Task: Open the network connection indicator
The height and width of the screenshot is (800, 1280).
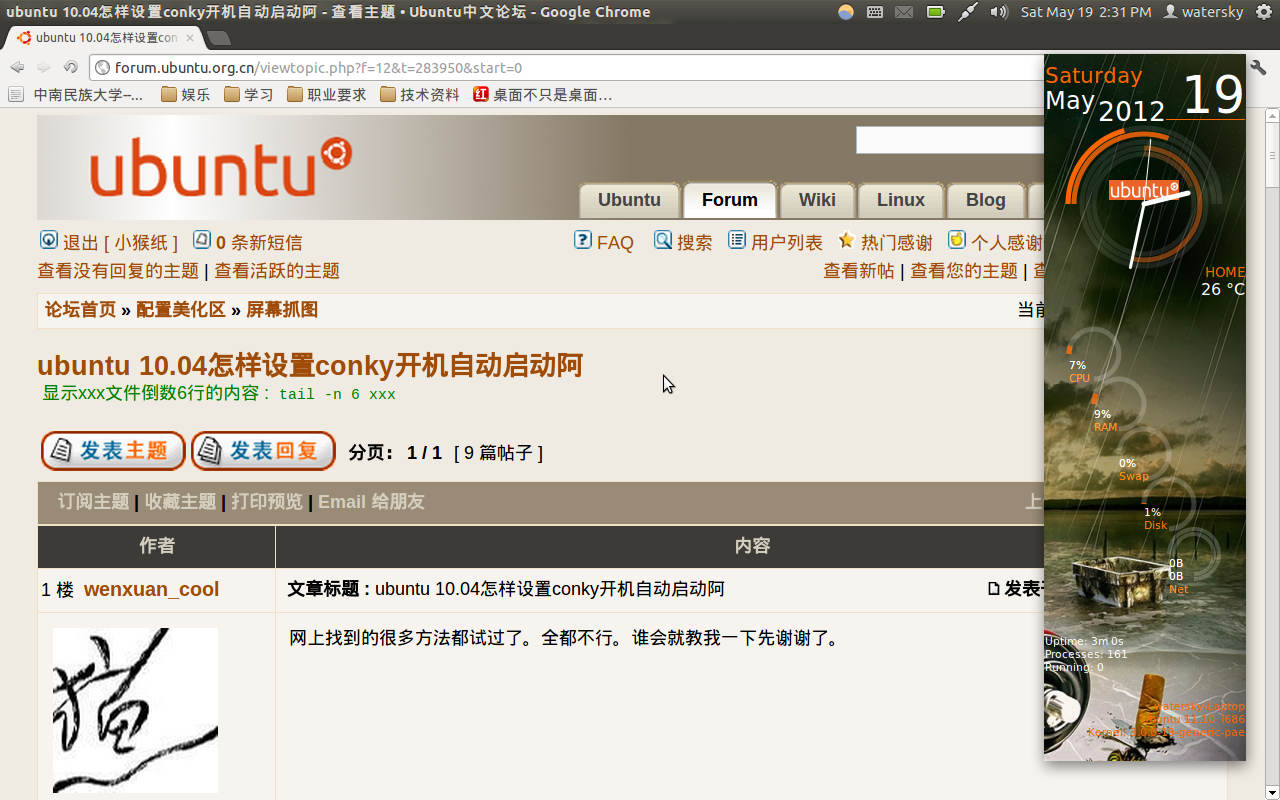Action: [967, 12]
